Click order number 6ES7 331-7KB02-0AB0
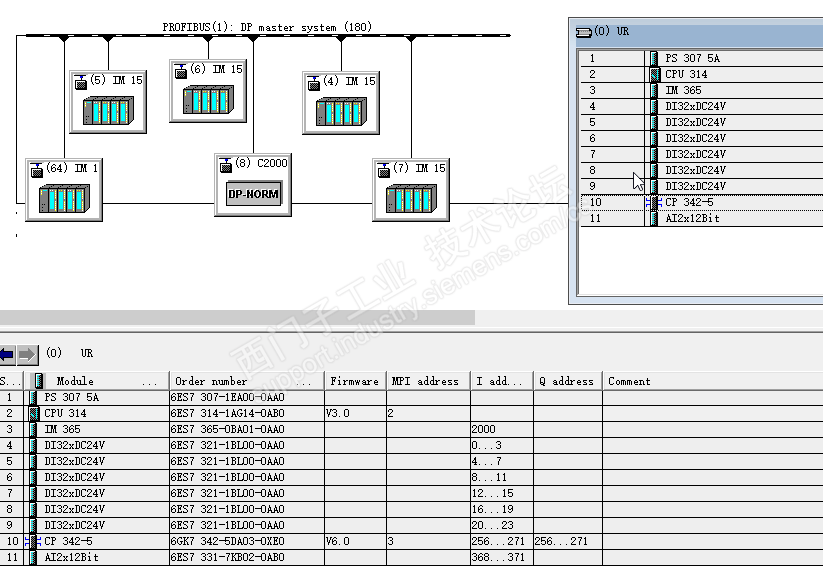Viewport: 823px width, 569px height. pos(227,557)
